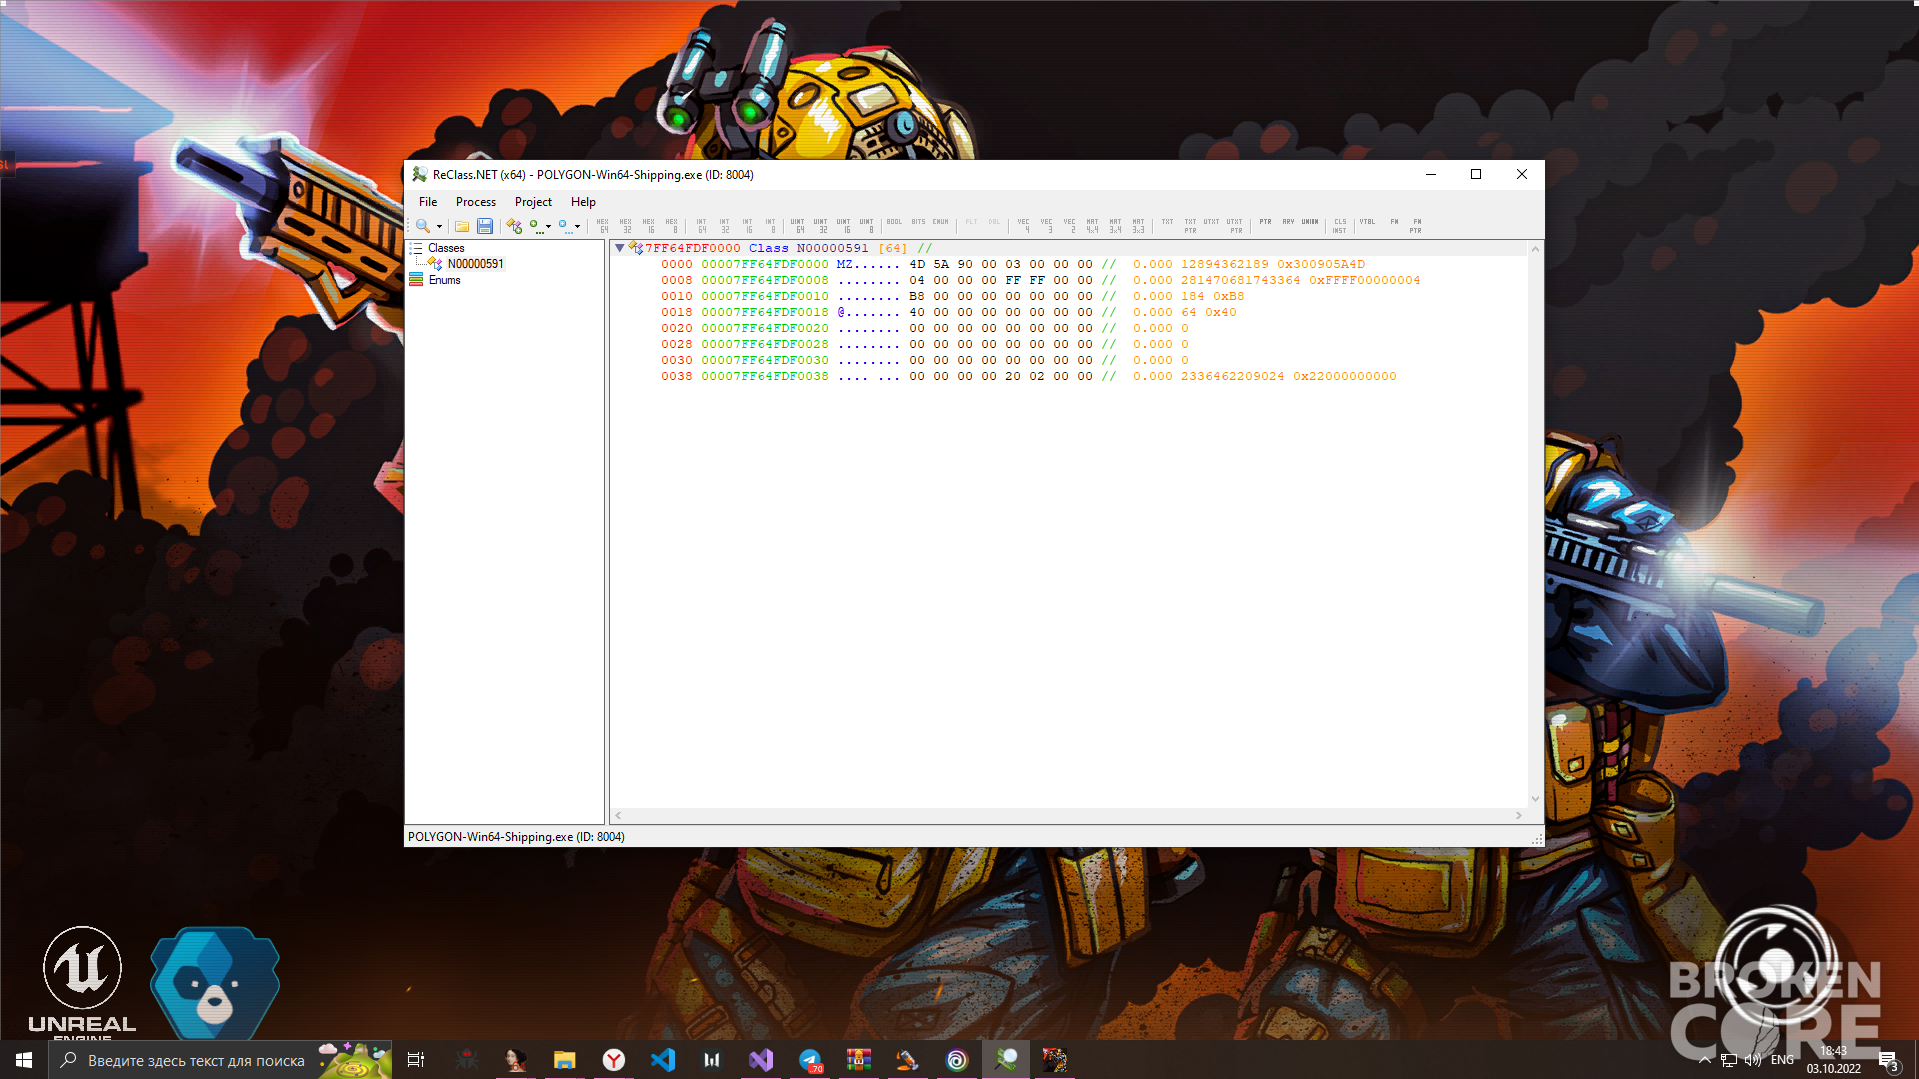Open the add bytes dropdown (green plus)
The image size is (1919, 1079).
pyautogui.click(x=540, y=226)
